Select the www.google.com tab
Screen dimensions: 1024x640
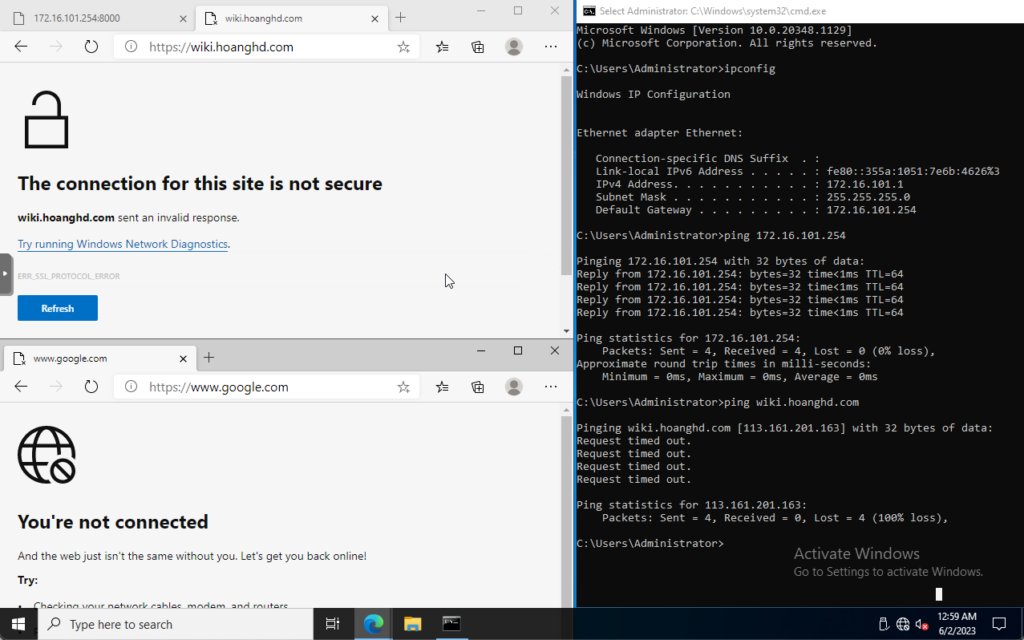[x=99, y=358]
